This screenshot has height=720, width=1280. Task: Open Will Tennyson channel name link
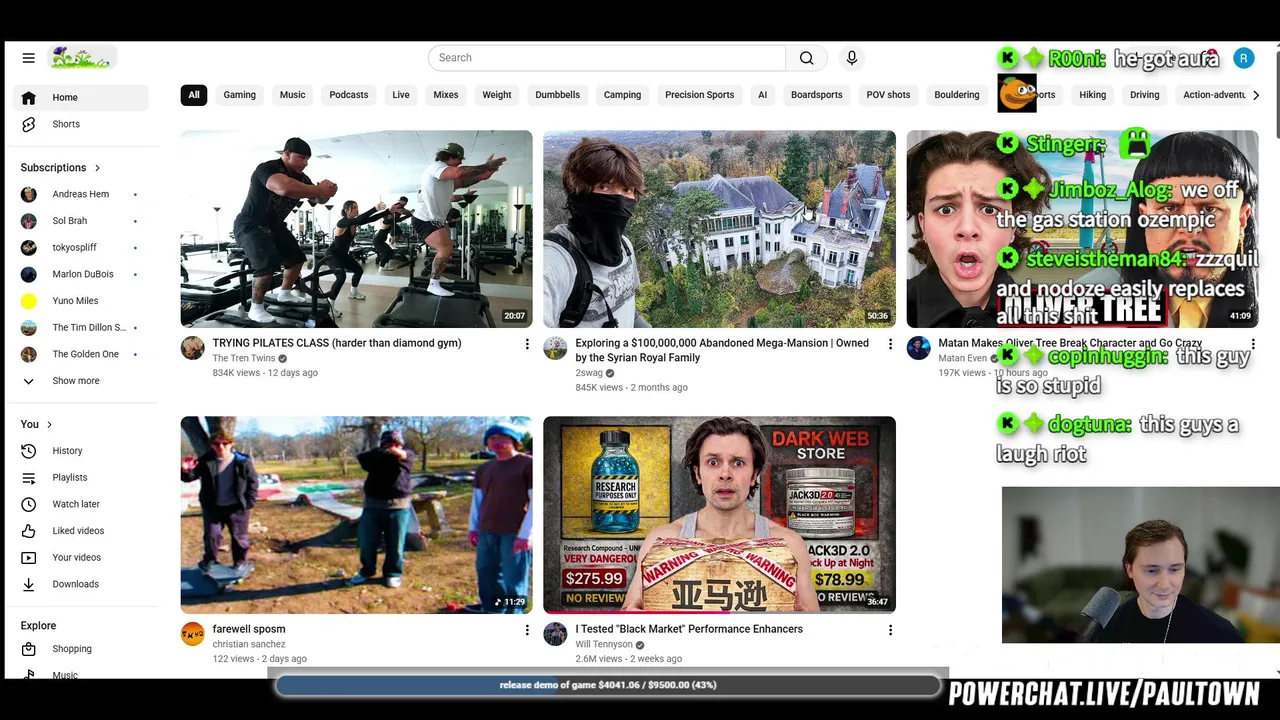click(x=603, y=644)
